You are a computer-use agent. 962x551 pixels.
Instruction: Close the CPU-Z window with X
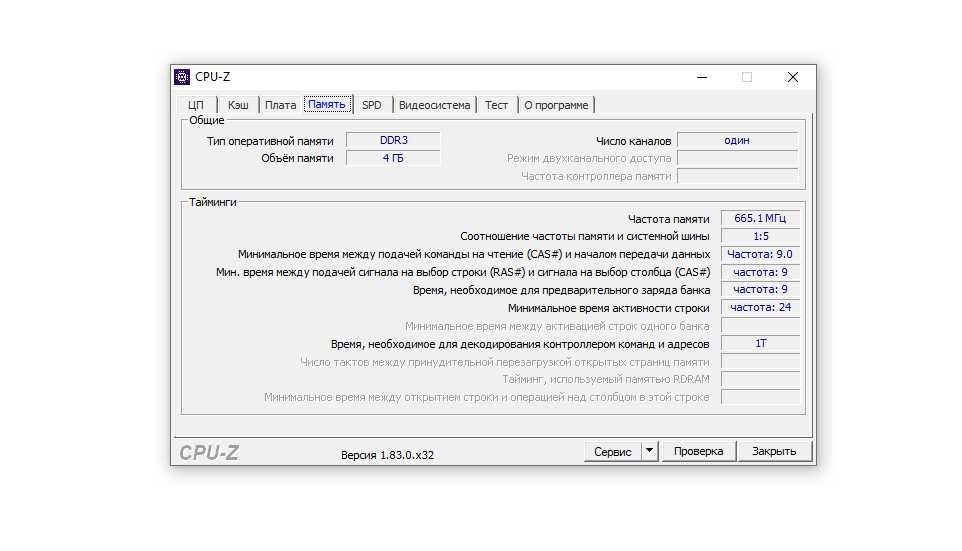tap(793, 77)
